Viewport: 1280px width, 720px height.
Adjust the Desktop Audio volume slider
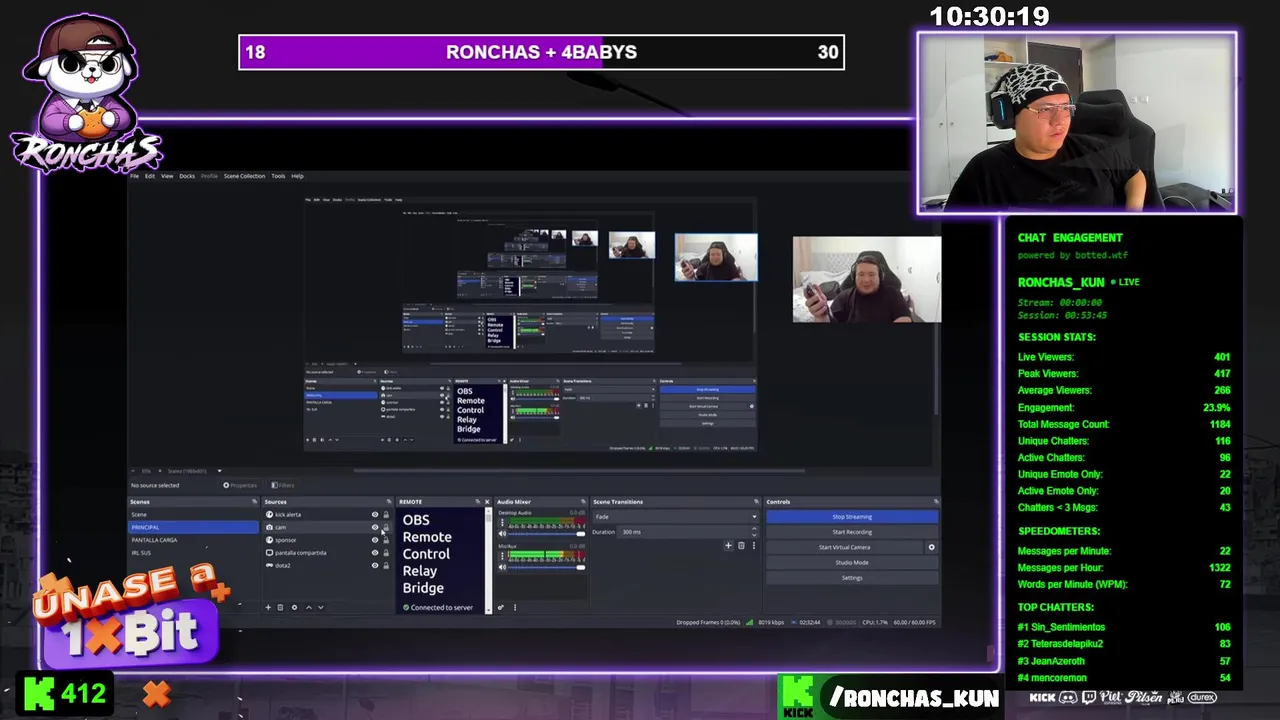coord(546,533)
